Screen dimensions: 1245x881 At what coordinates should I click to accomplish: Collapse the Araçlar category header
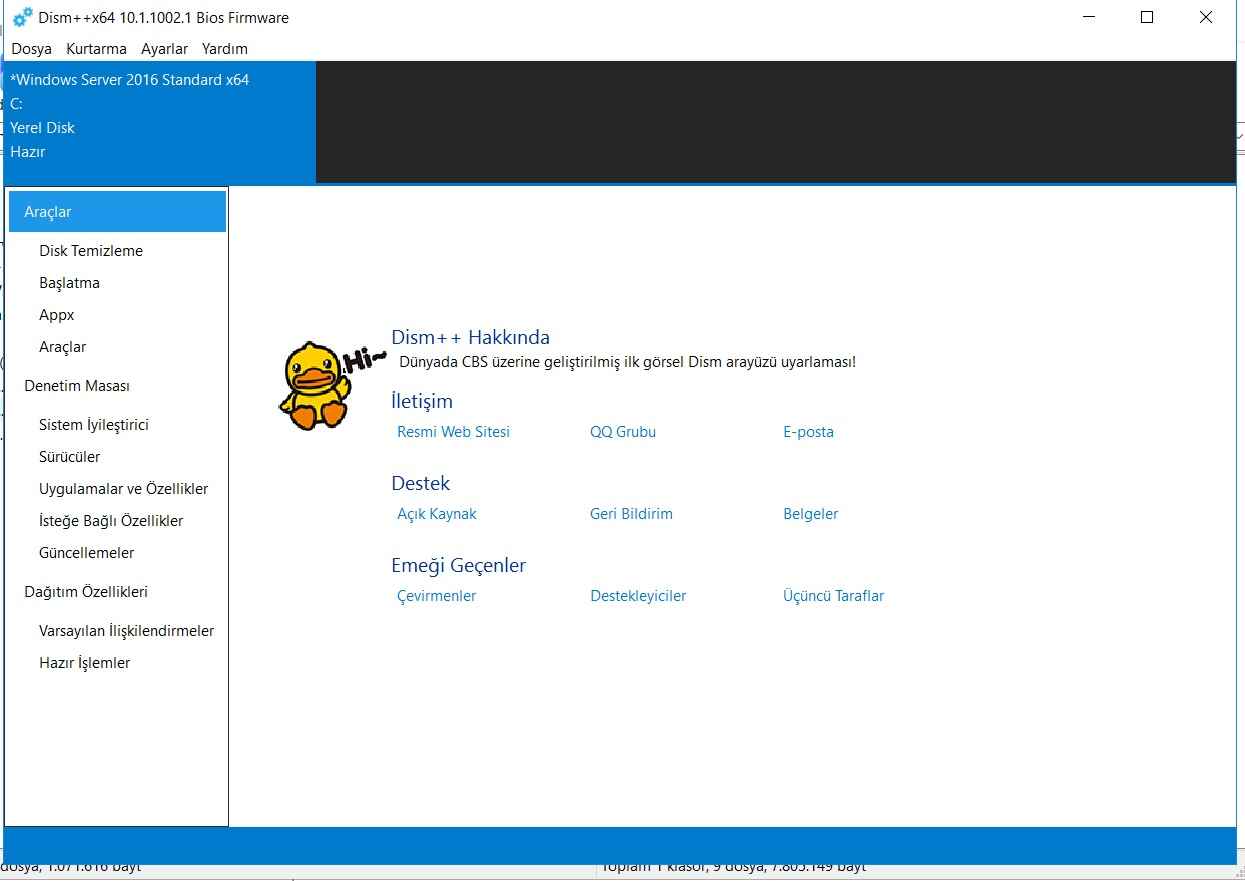(117, 212)
